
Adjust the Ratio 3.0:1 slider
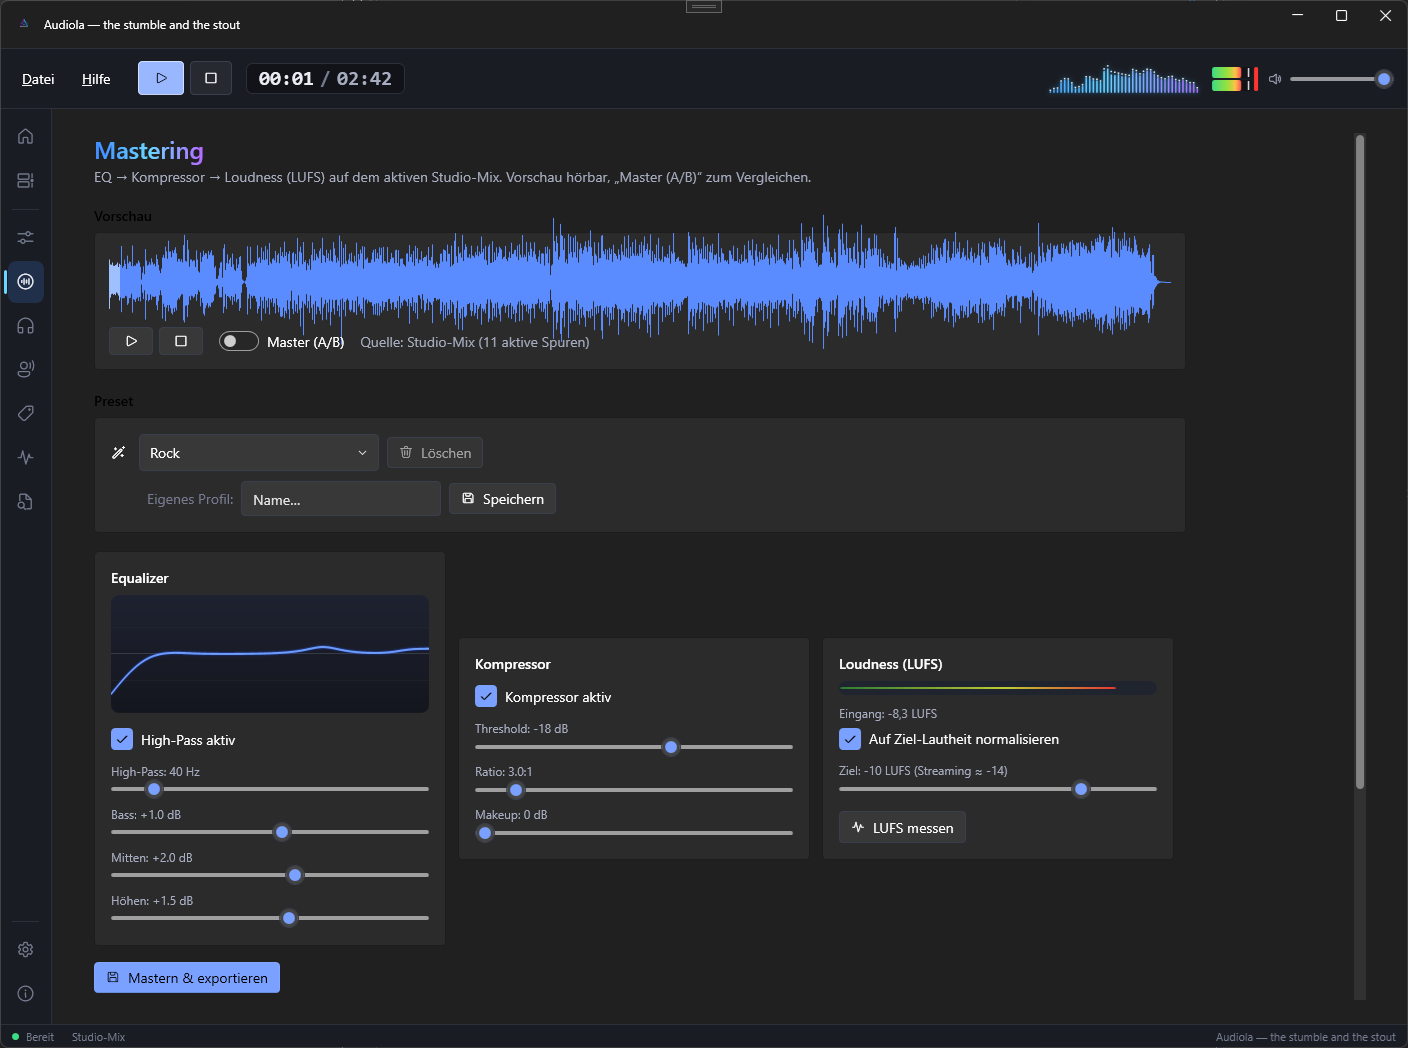634,790
